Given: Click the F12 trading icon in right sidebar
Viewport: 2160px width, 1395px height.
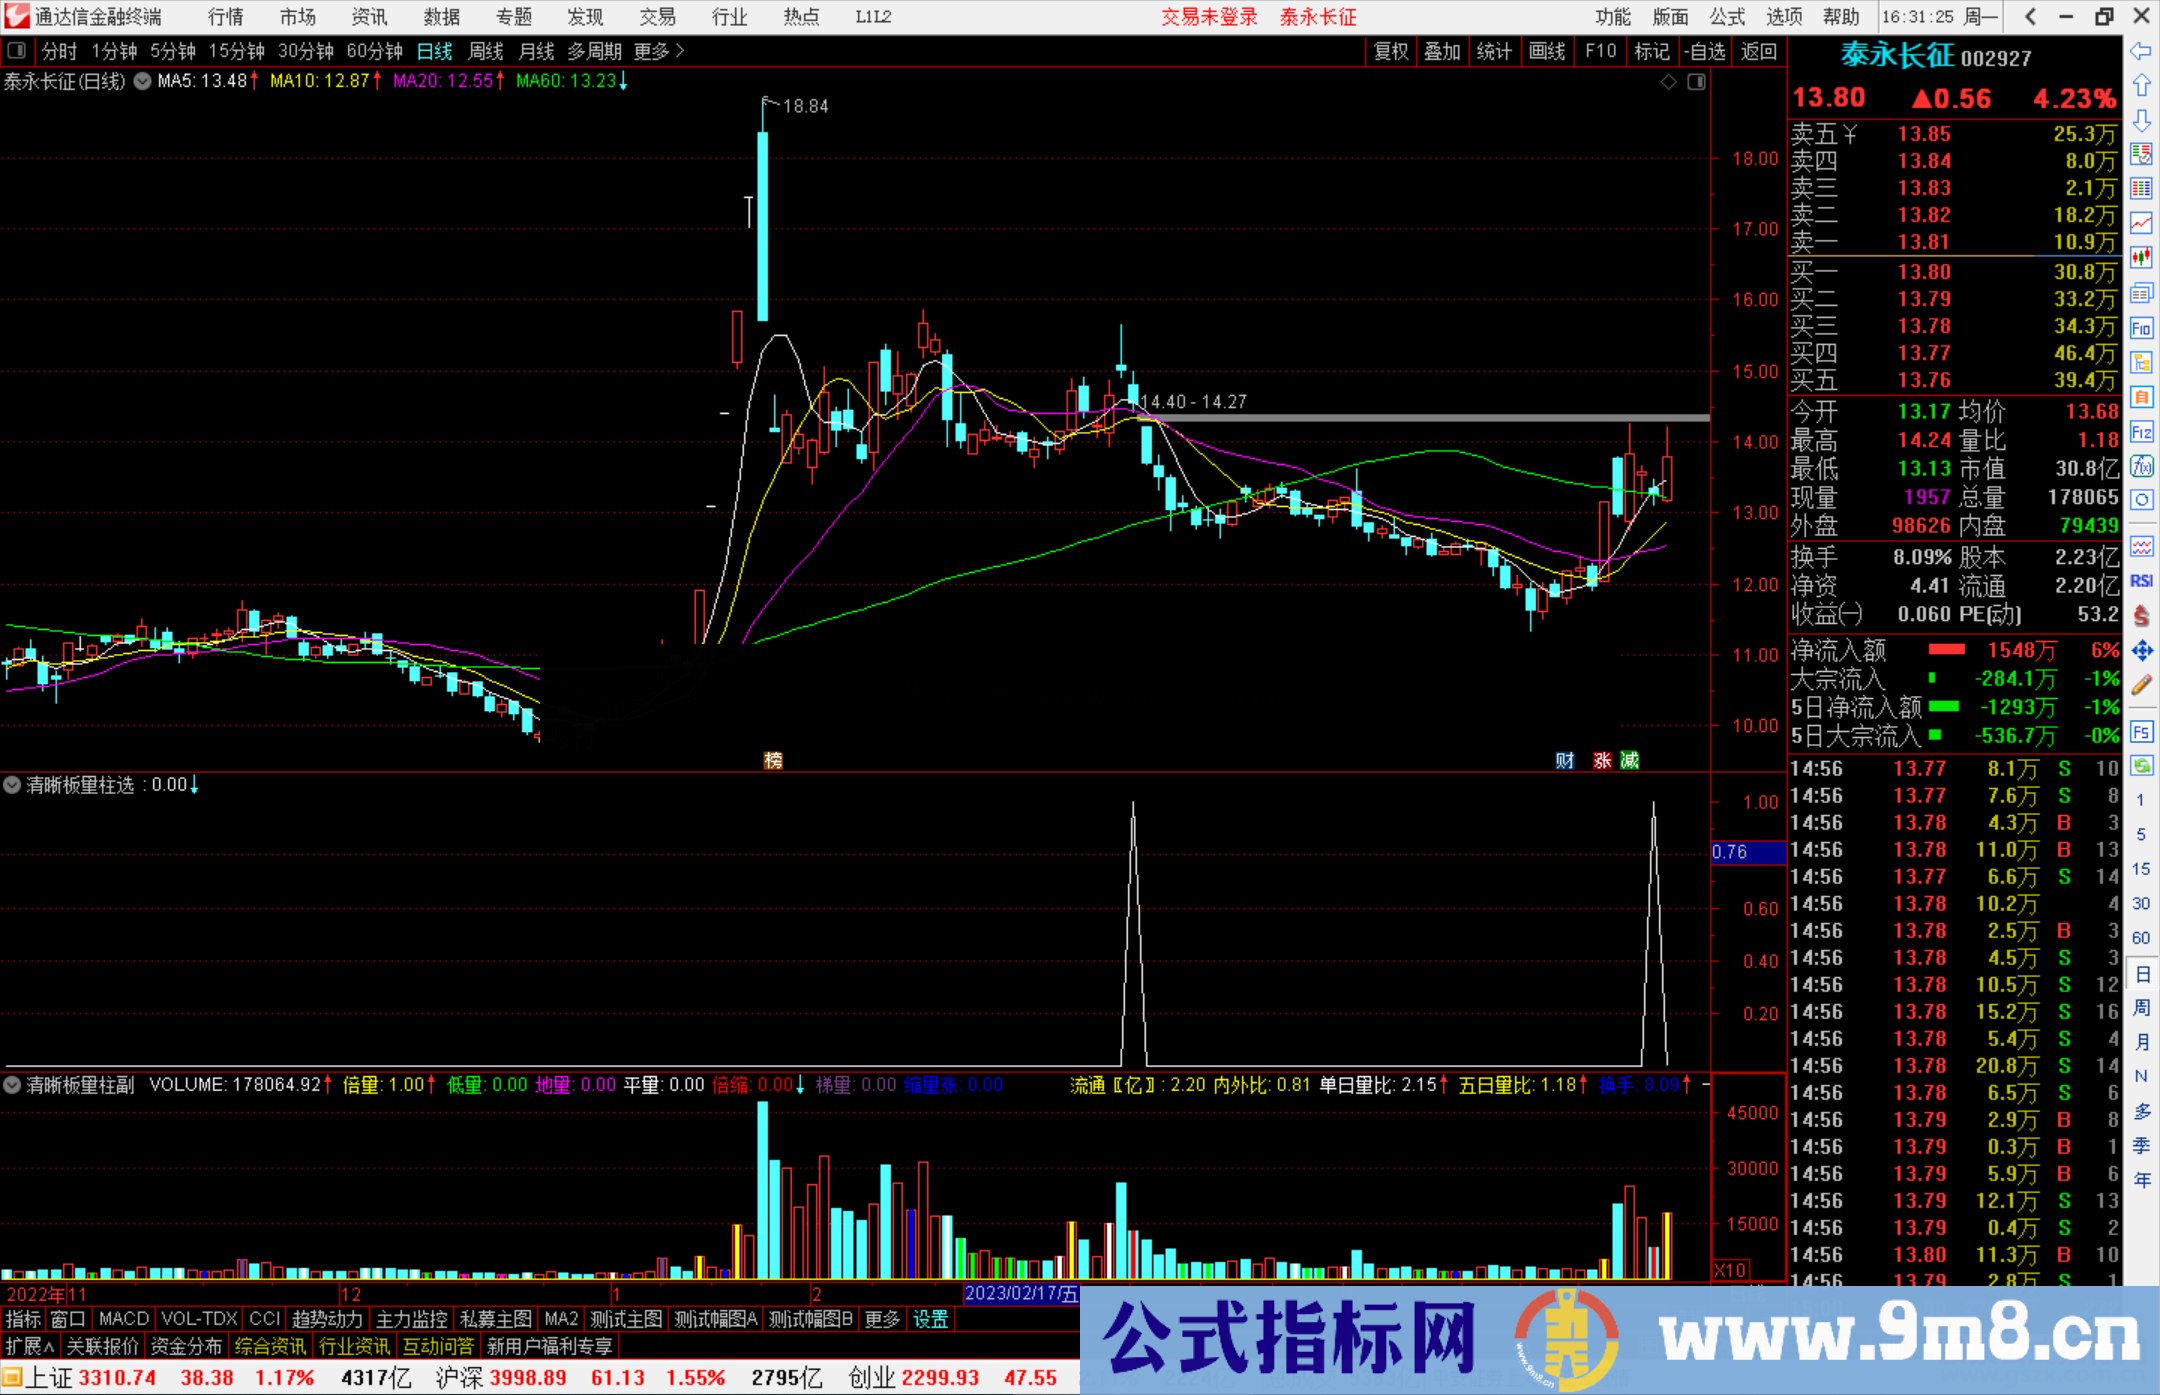Looking at the screenshot, I should (2141, 432).
